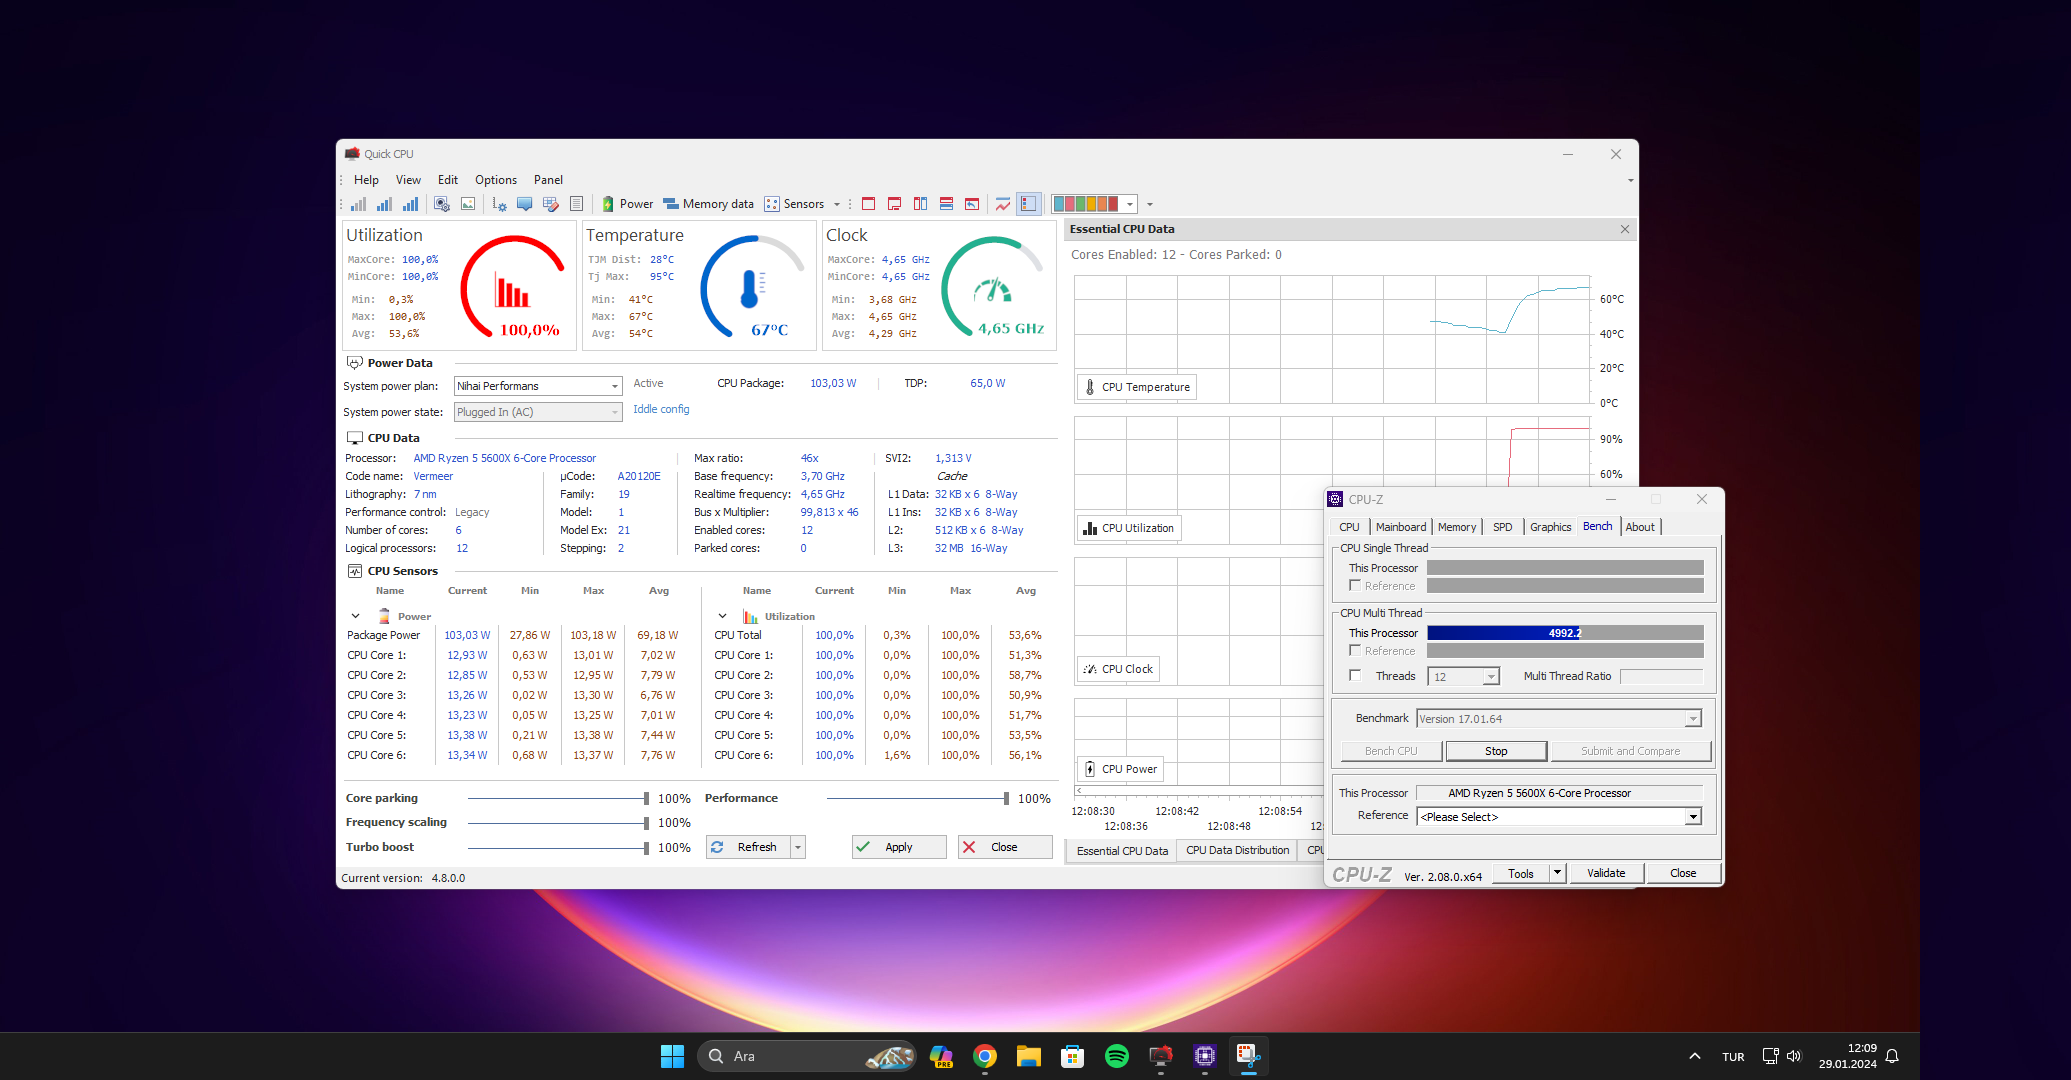Click the Turbo boost slider handle
The height and width of the screenshot is (1080, 2071).
pos(646,847)
